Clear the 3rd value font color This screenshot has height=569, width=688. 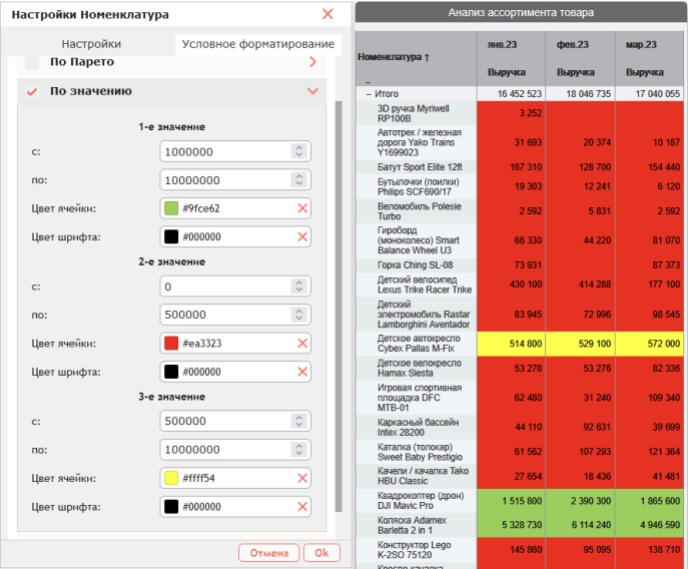(x=302, y=507)
